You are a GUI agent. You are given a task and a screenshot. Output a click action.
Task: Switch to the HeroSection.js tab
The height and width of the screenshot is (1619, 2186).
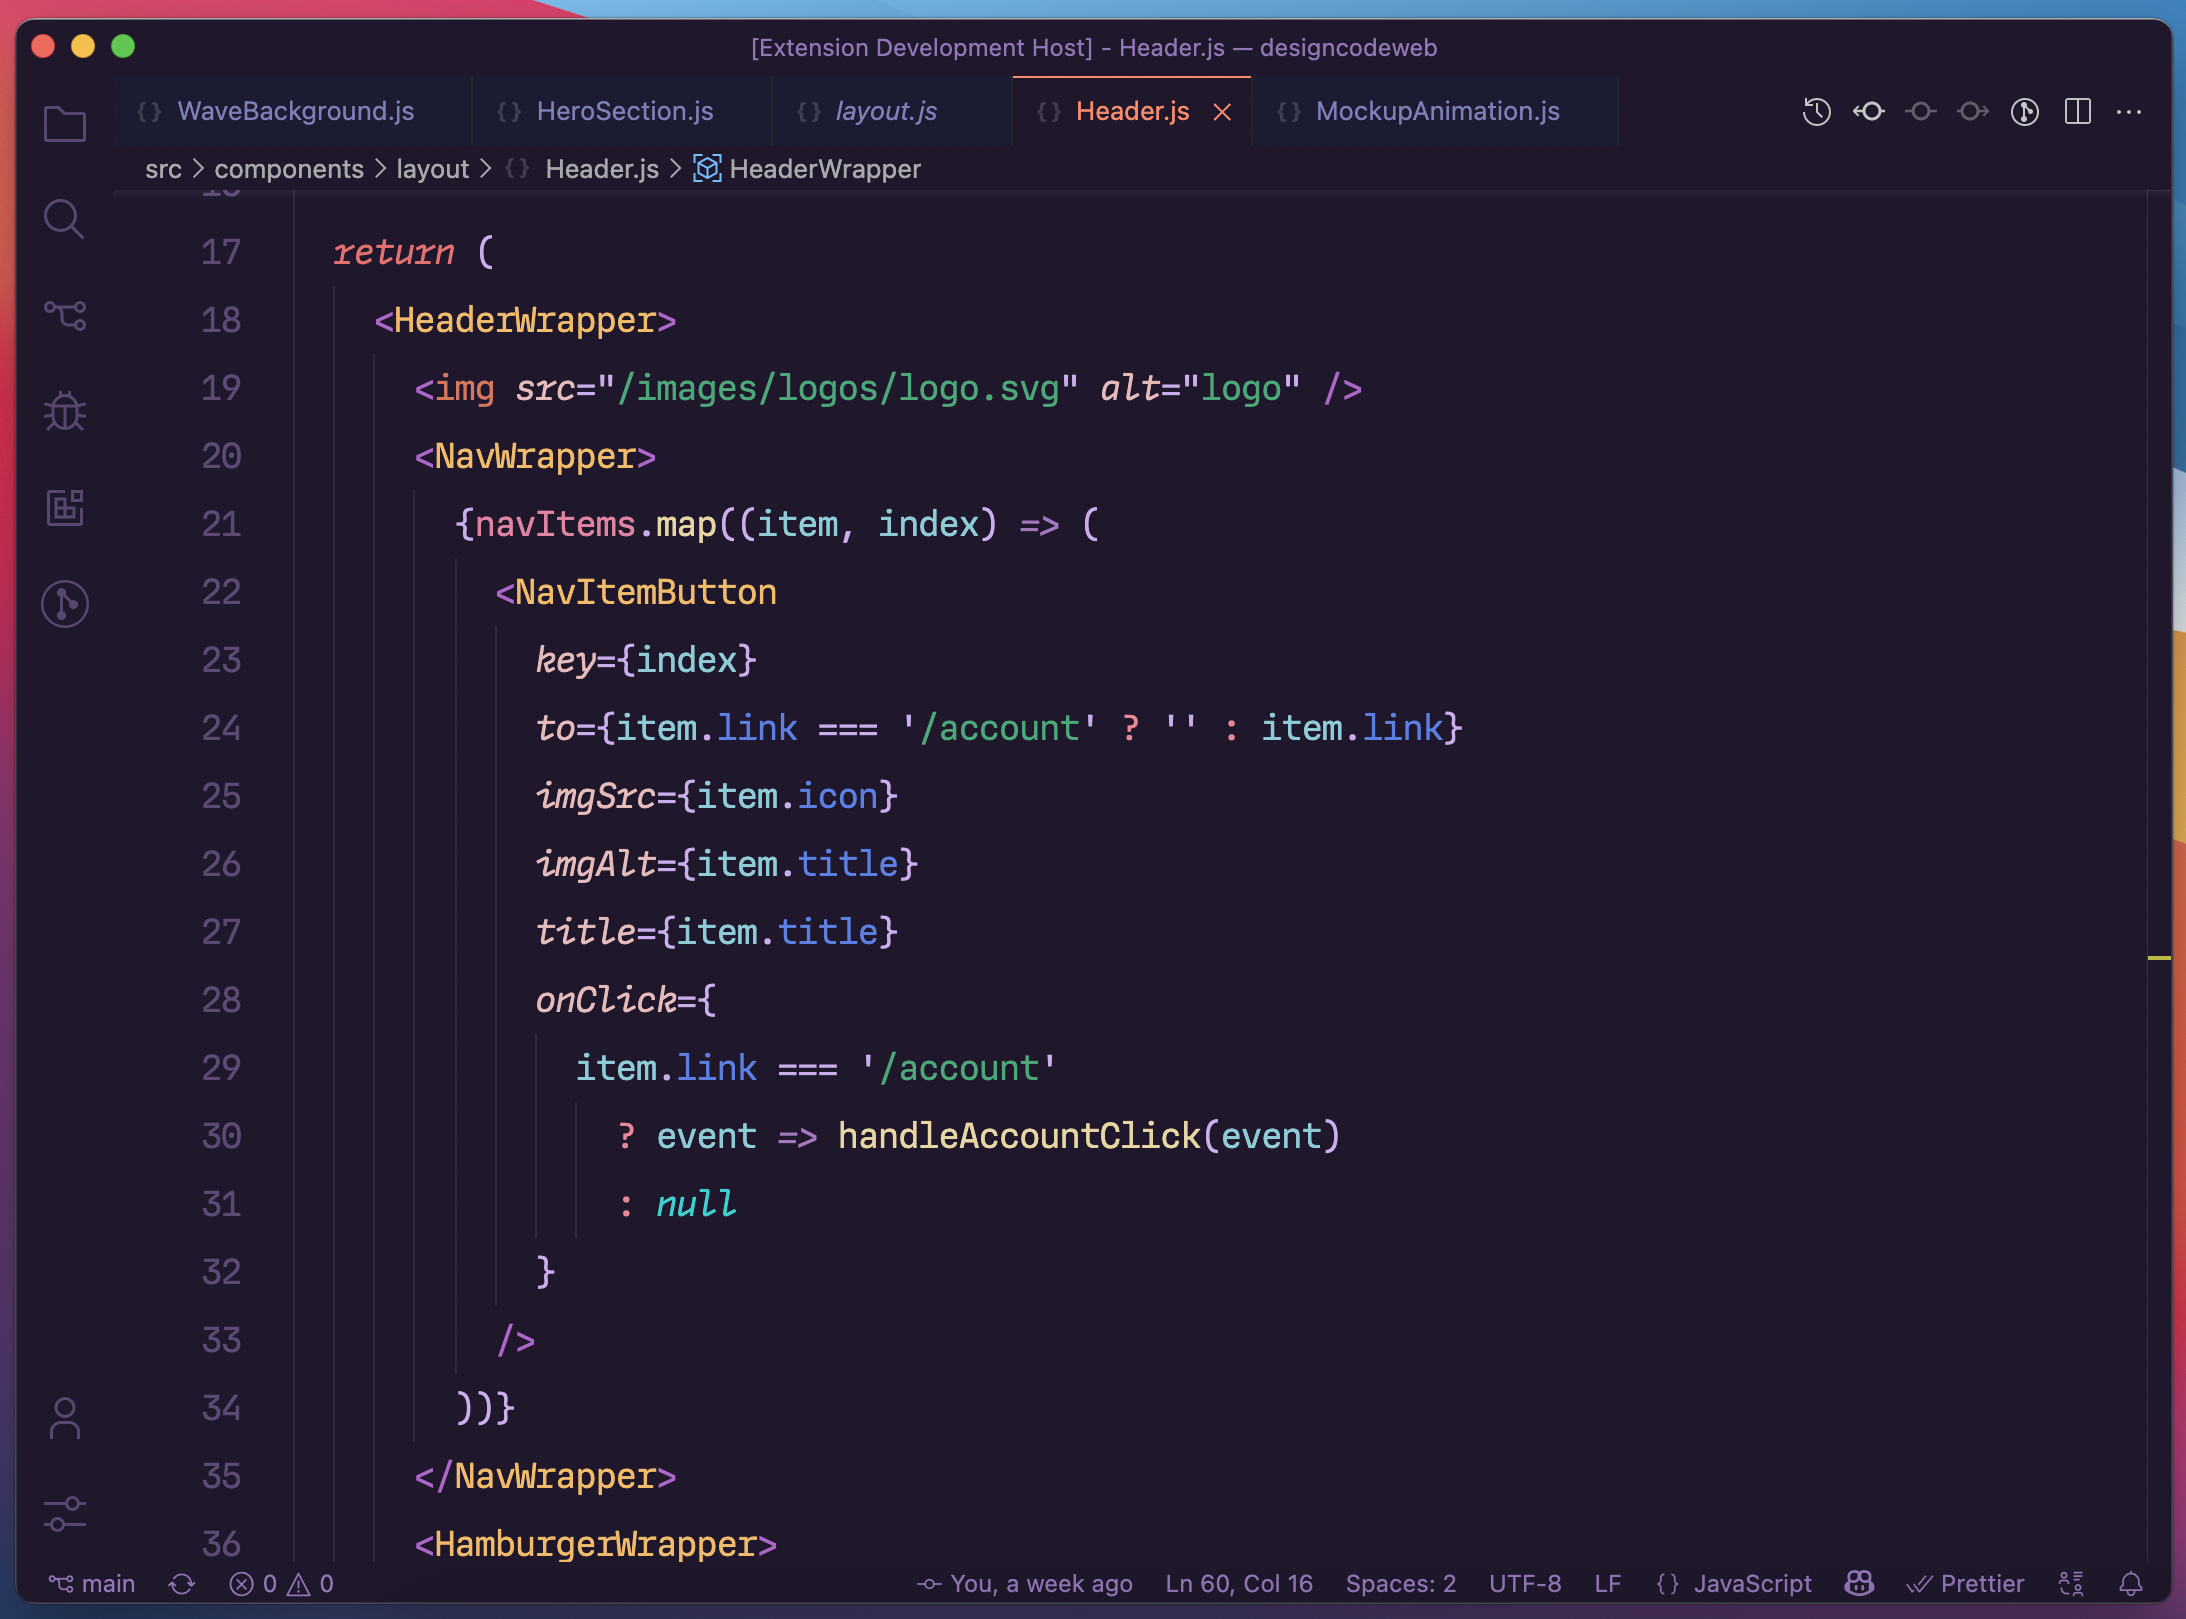(x=624, y=111)
